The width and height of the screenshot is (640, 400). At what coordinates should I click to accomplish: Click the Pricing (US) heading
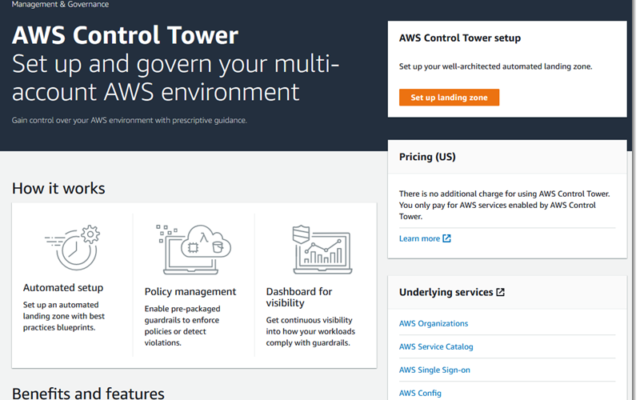pyautogui.click(x=427, y=157)
